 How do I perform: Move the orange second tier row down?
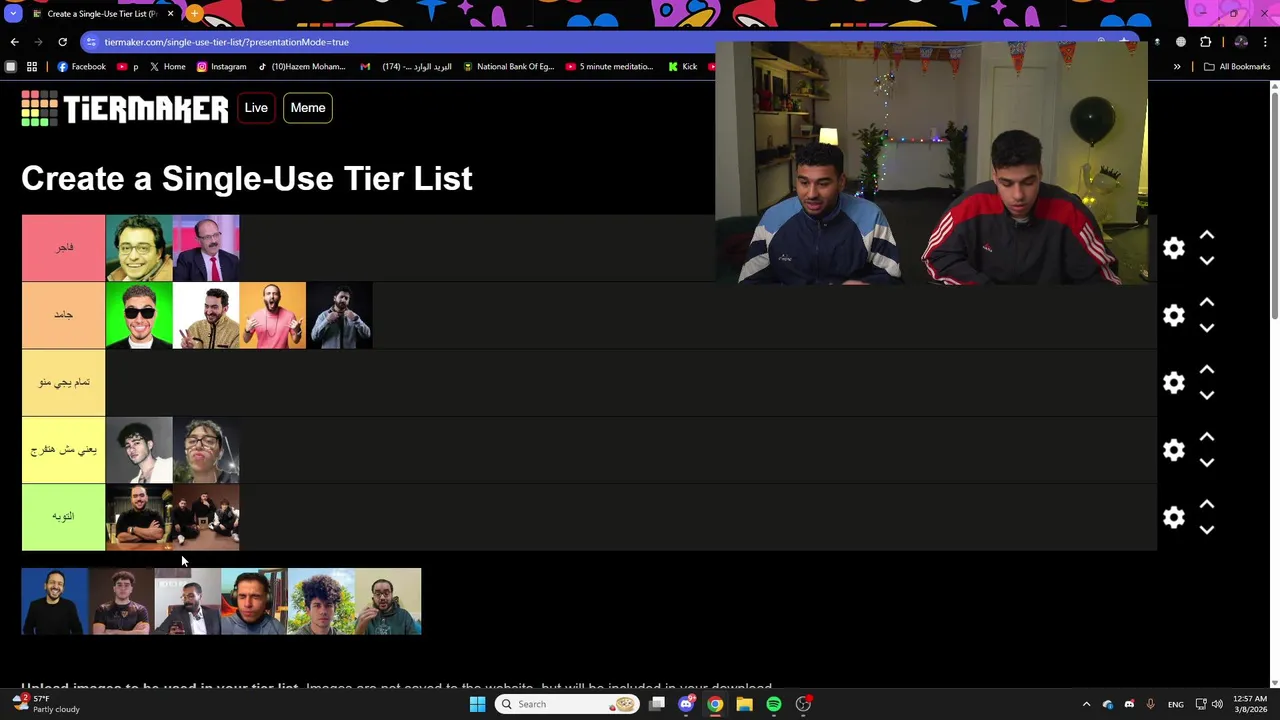[1207, 328]
